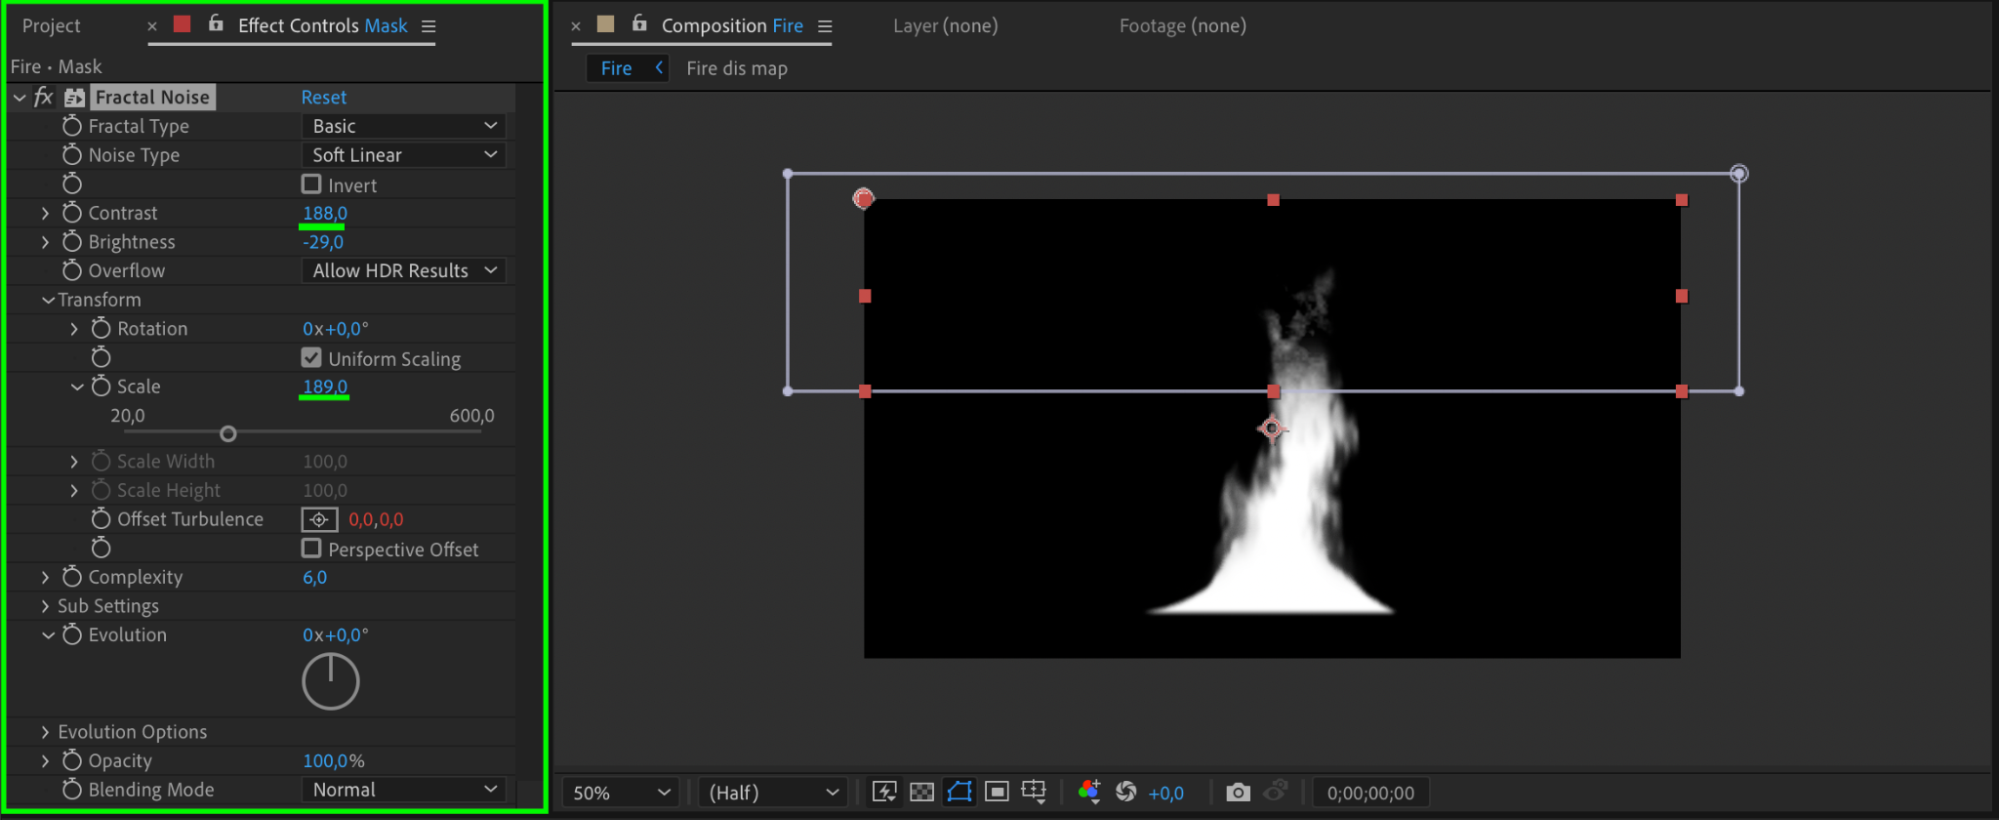Open the Fire dis map composition tab
This screenshot has height=820, width=1999.
coord(736,68)
